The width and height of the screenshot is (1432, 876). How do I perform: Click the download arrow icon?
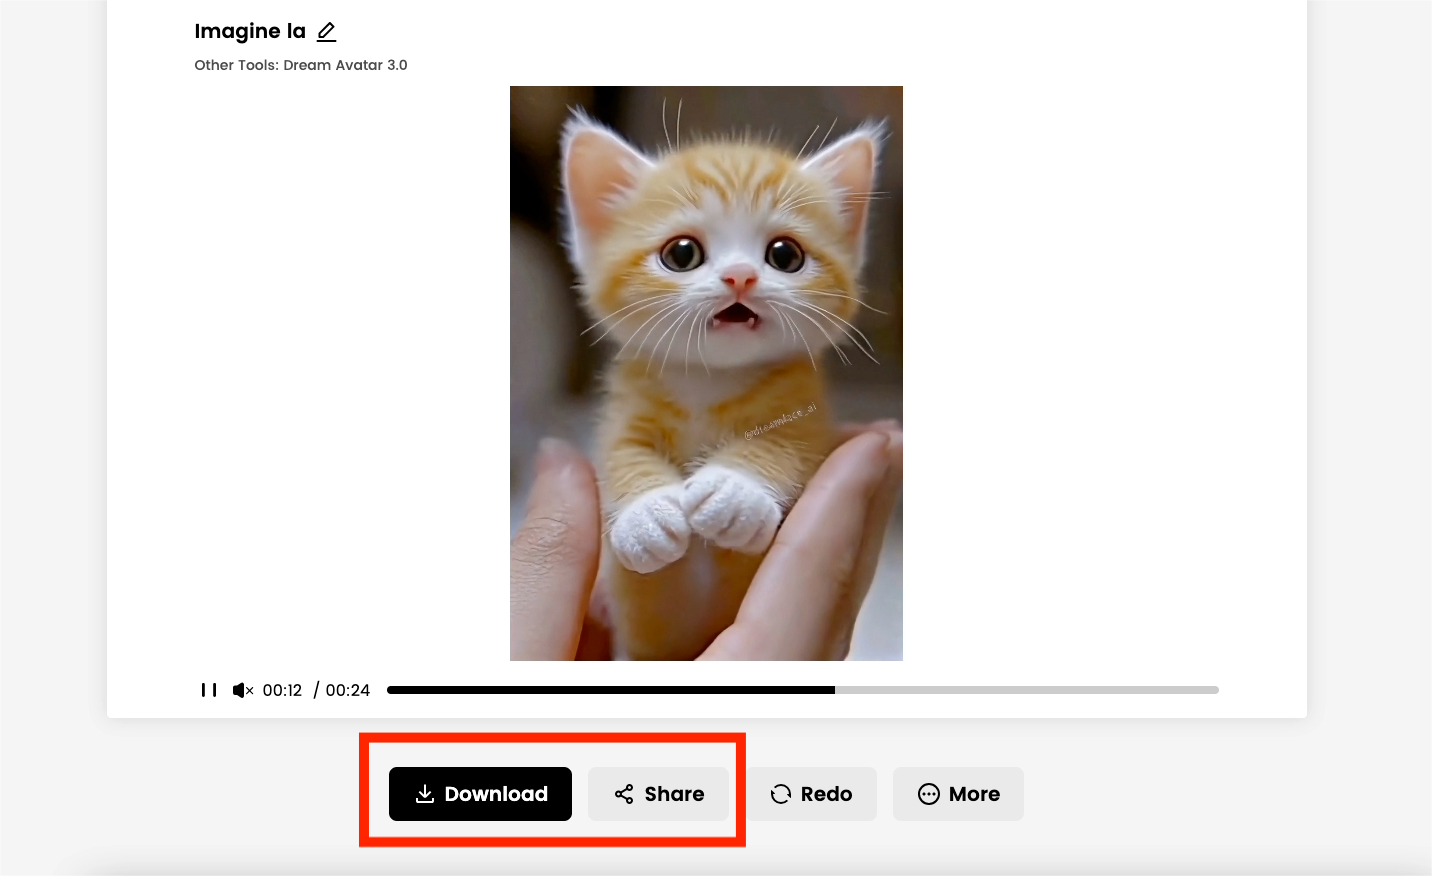tap(425, 794)
